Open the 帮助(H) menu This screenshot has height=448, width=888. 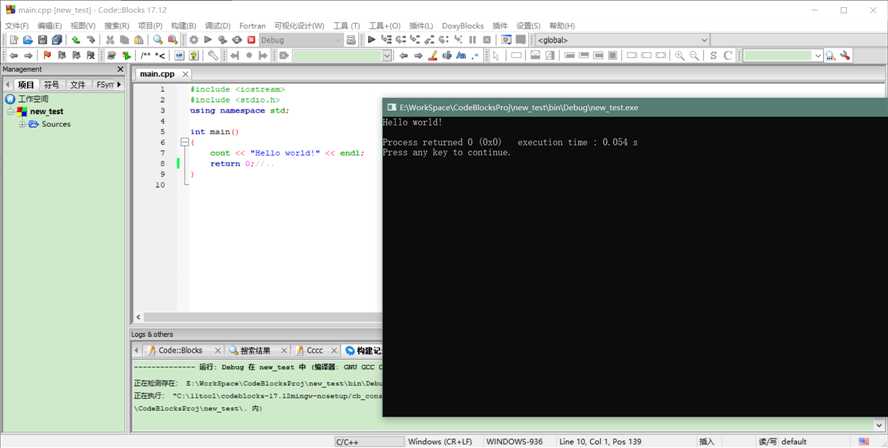[x=562, y=25]
